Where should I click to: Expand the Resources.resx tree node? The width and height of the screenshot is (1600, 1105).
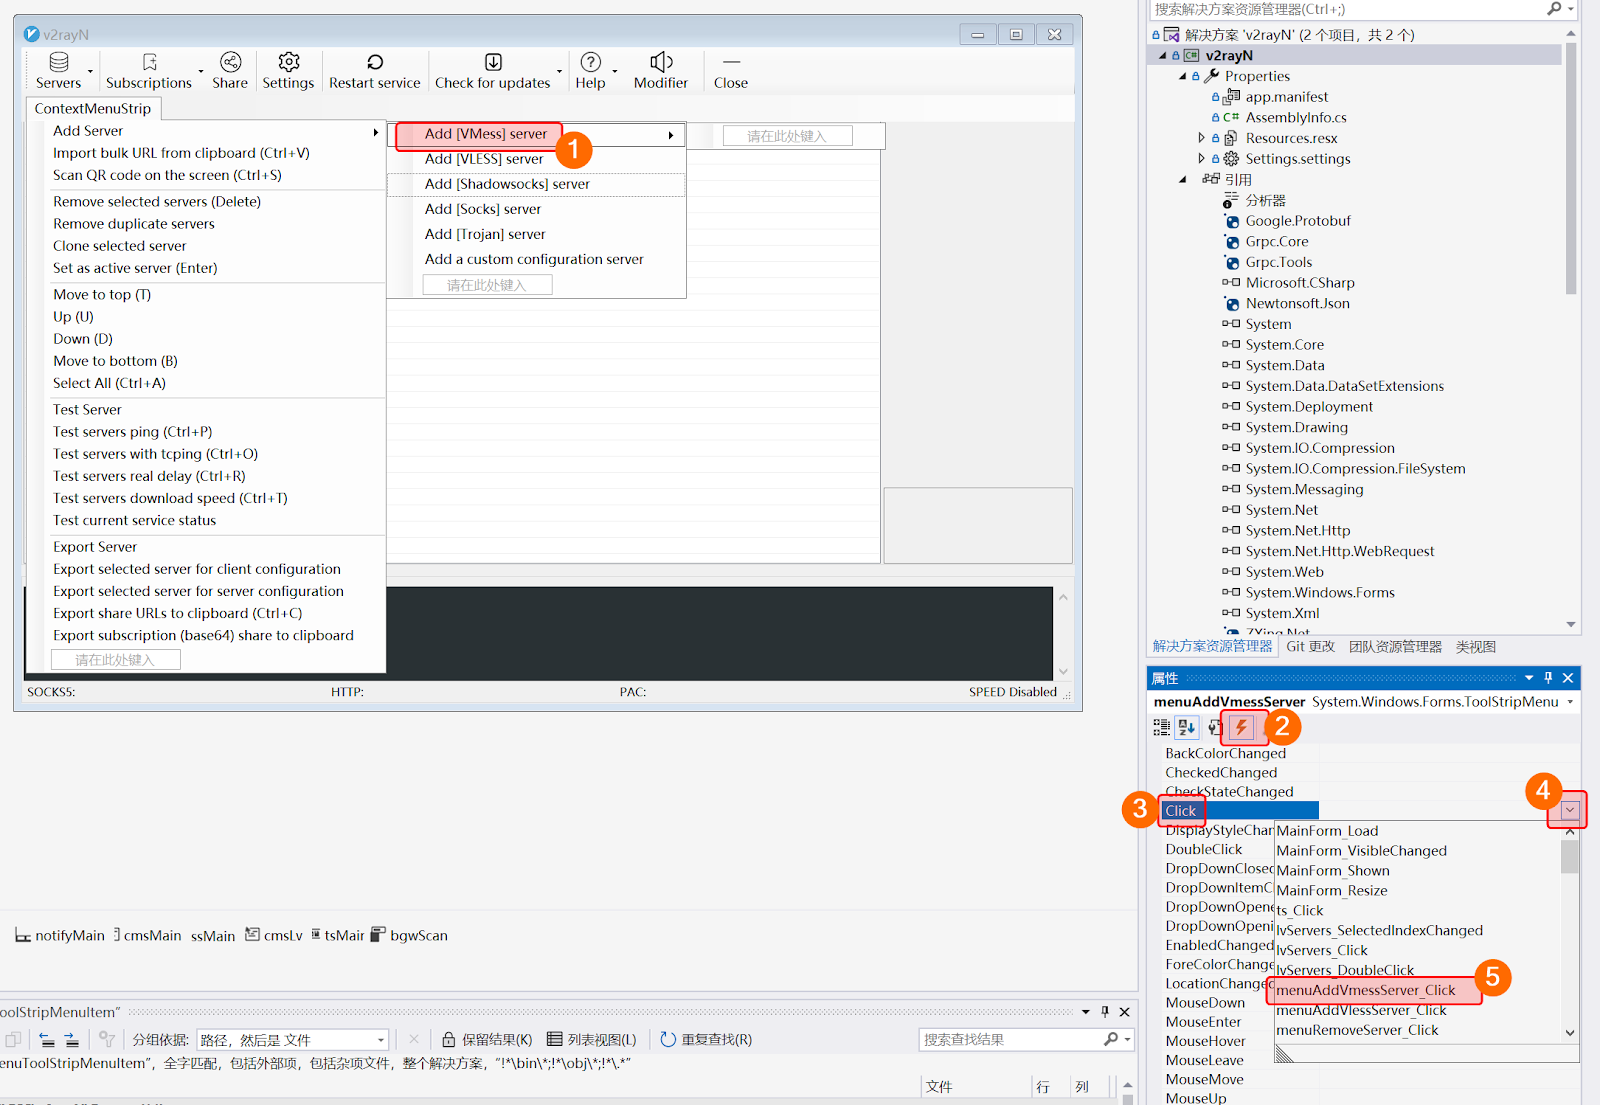click(1201, 138)
